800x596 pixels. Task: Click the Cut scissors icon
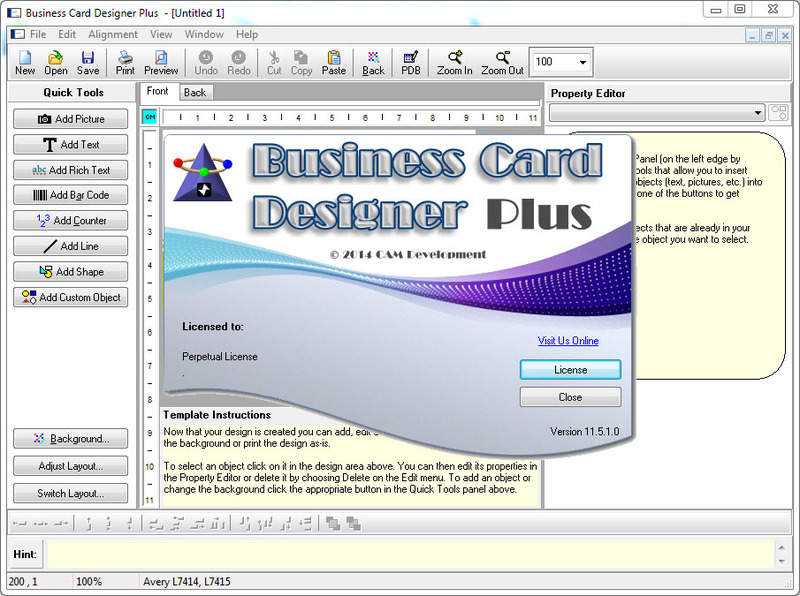point(274,63)
